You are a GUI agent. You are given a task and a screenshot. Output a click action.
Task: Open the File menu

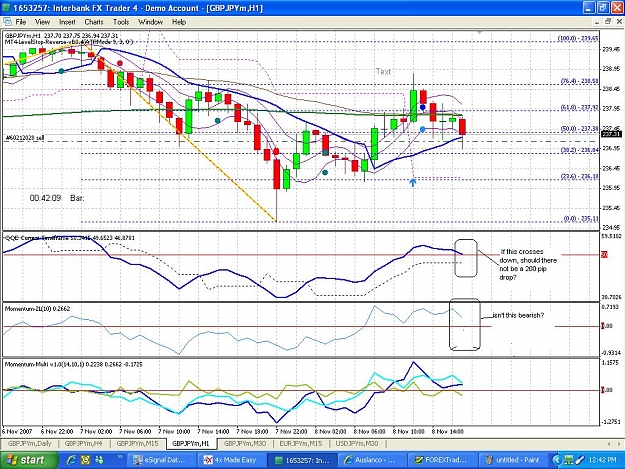[x=21, y=22]
